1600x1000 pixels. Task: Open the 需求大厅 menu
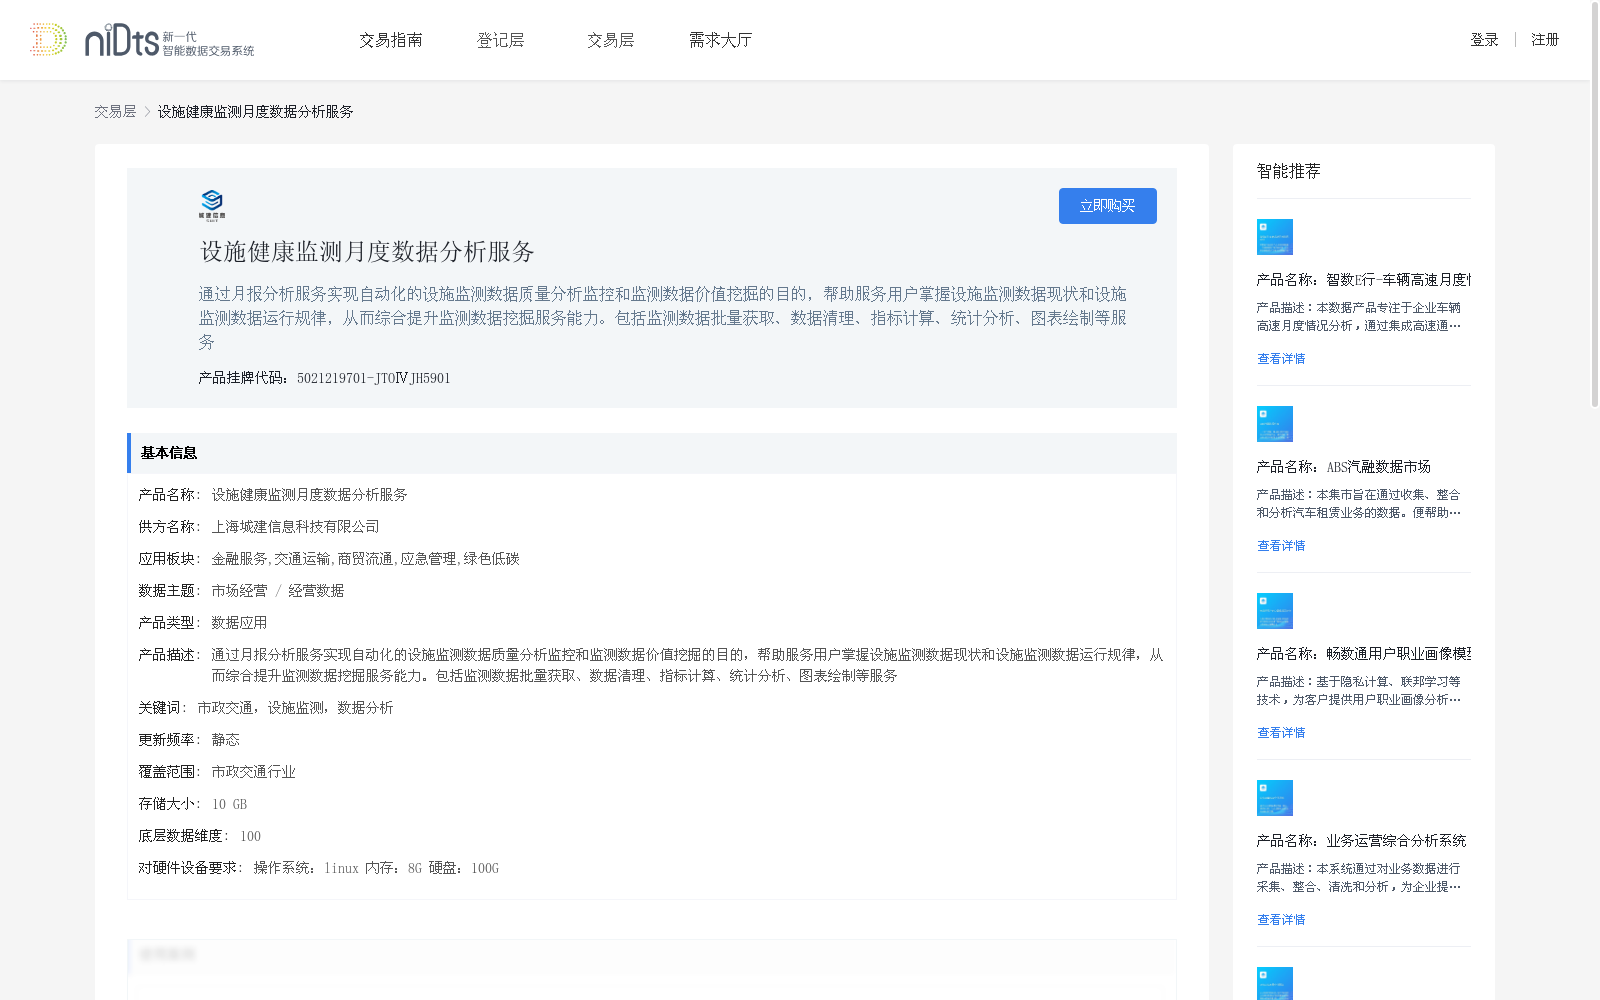[720, 40]
